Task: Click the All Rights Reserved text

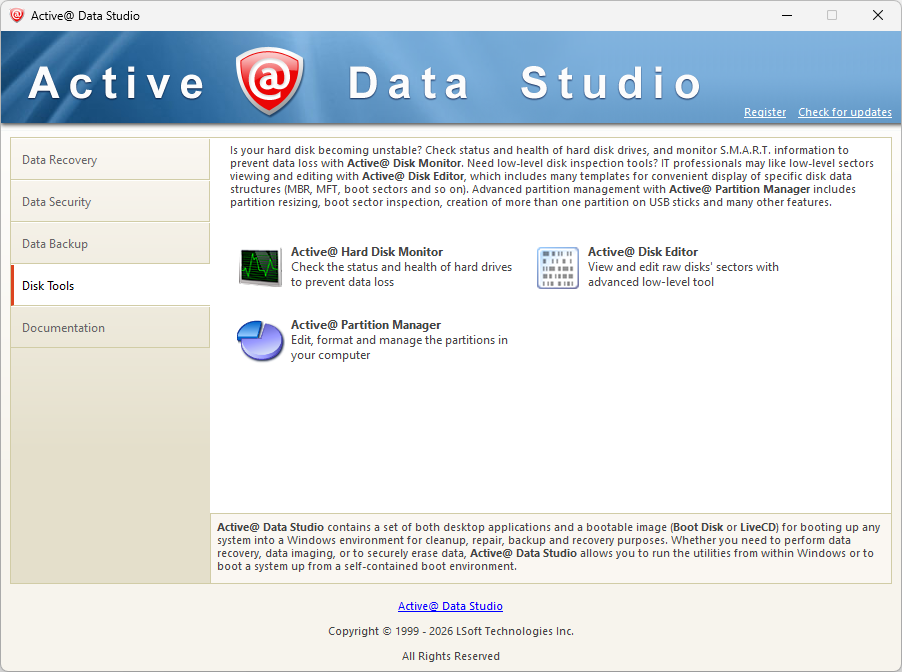Action: pos(451,656)
